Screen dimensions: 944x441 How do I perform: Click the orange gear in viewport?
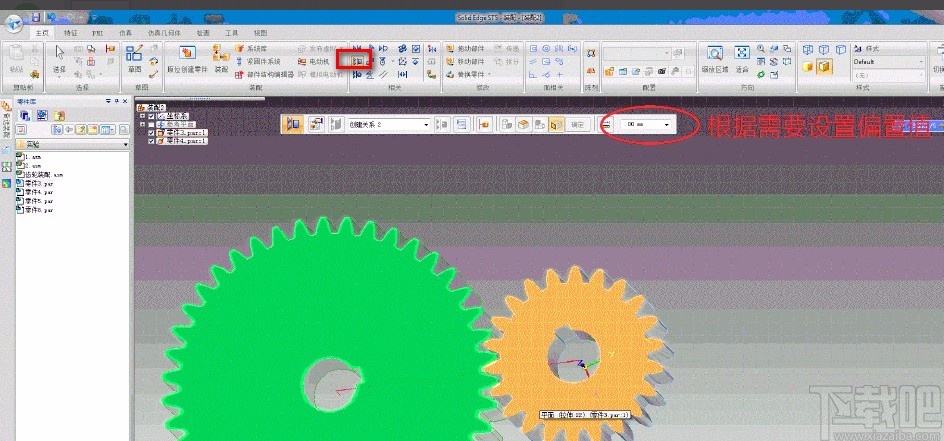(x=576, y=355)
